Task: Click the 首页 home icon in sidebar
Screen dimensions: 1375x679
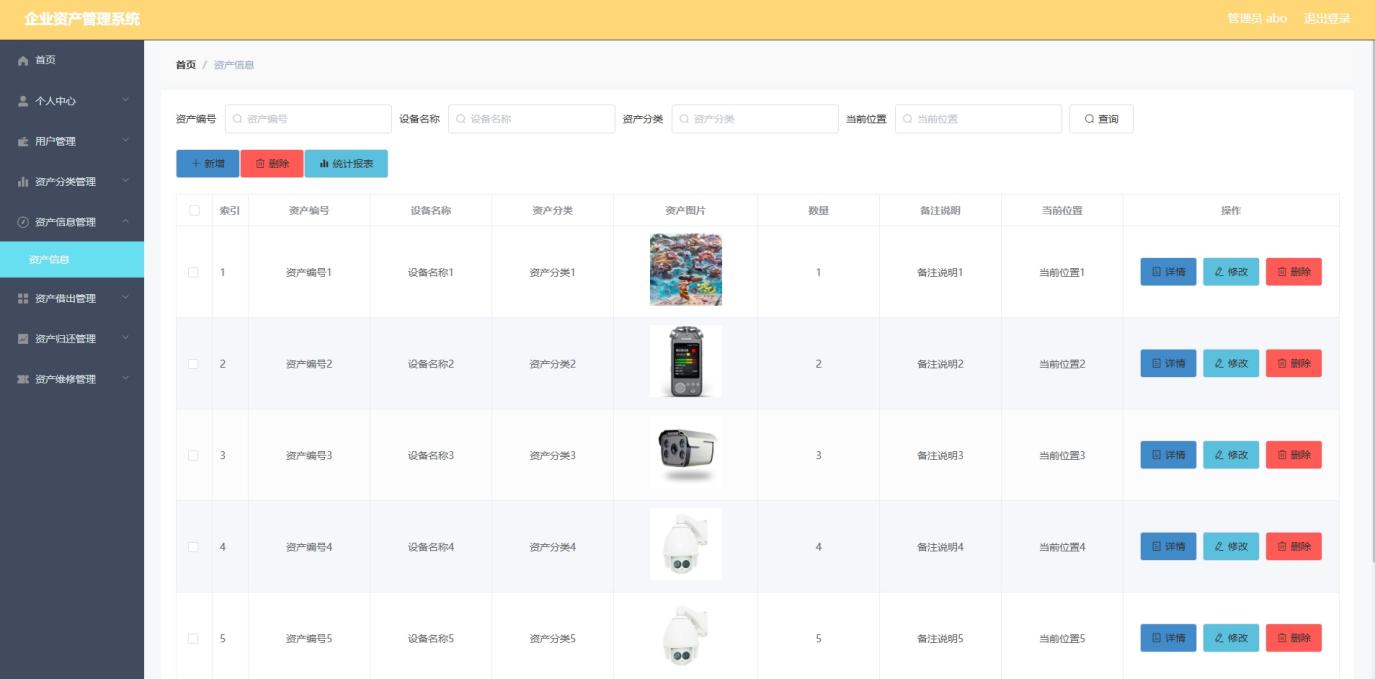Action: click(x=22, y=59)
